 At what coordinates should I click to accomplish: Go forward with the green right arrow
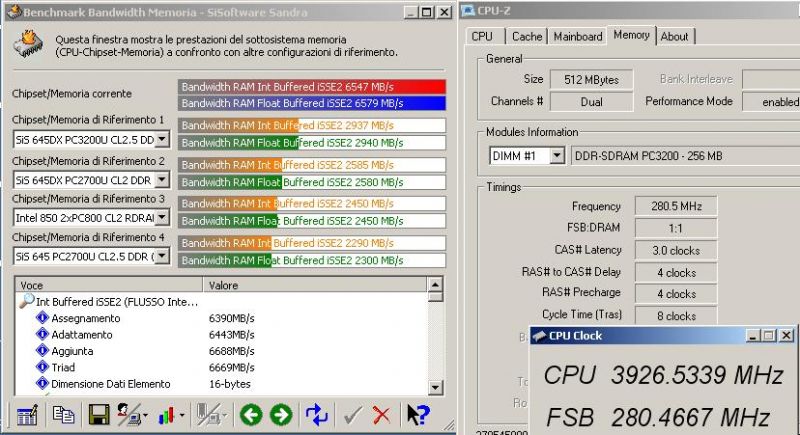coord(281,415)
